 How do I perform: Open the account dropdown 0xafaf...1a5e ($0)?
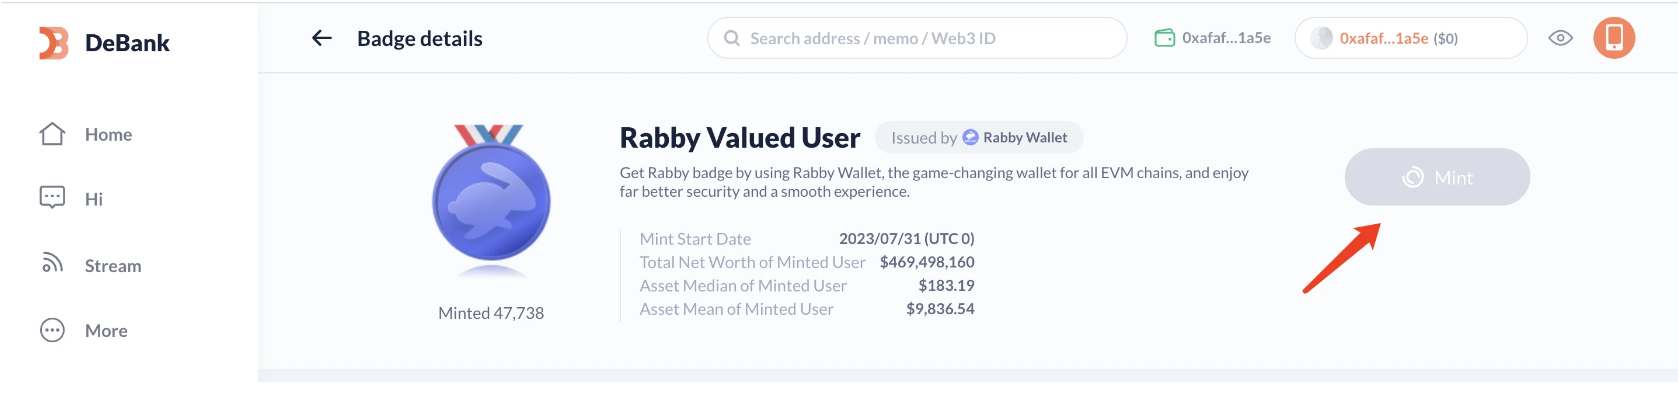point(1410,38)
